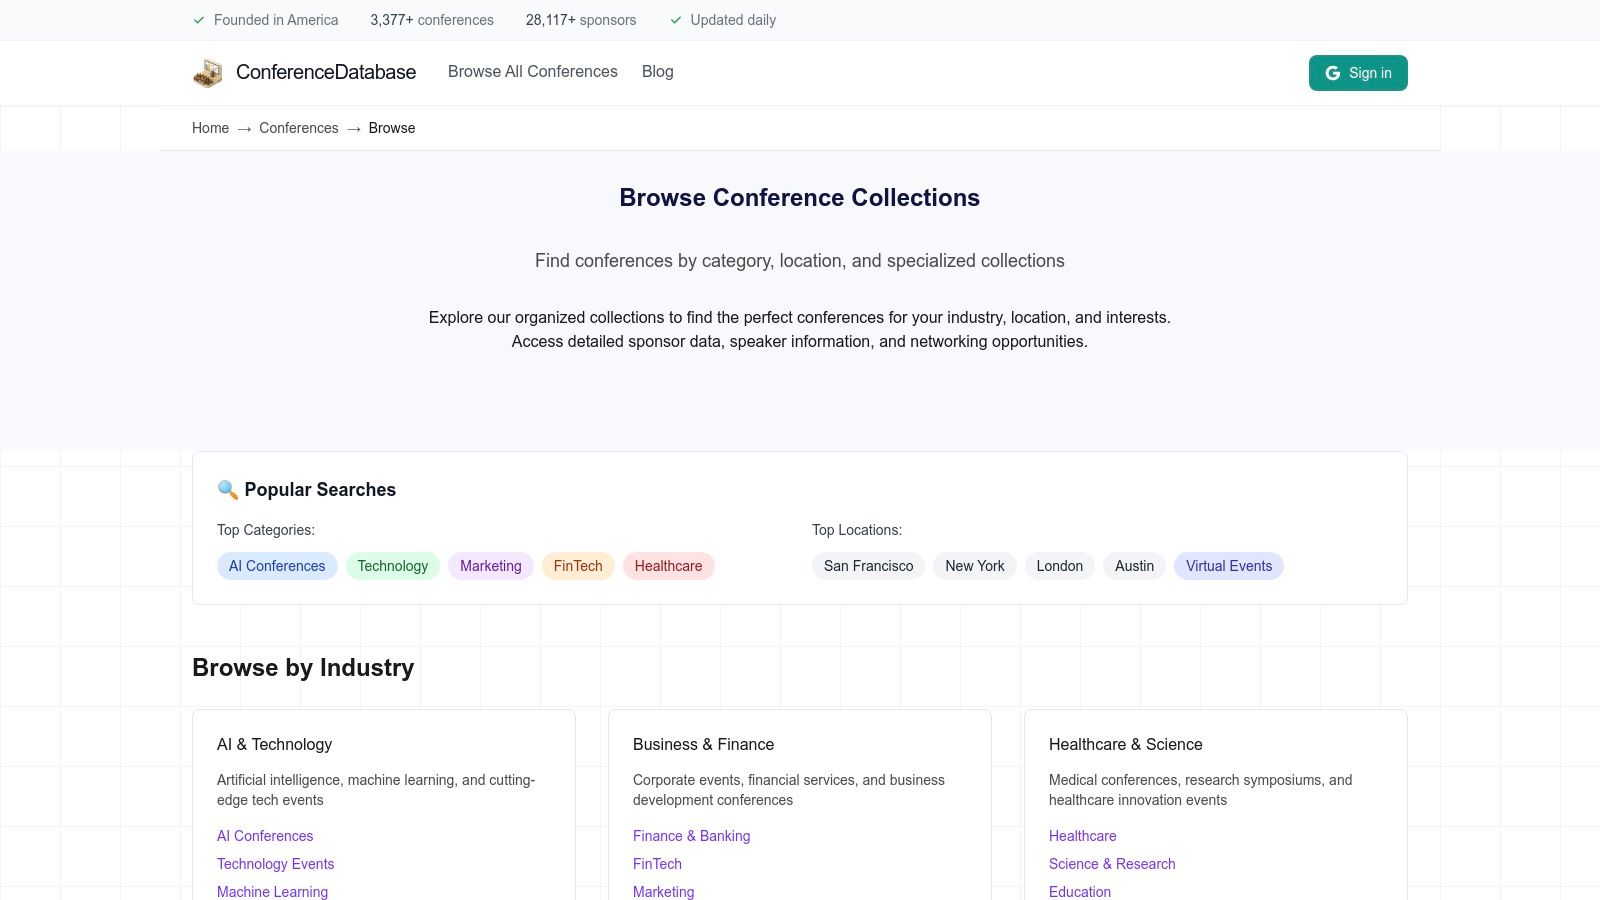Click the Browse Conference Collections title
This screenshot has width=1600, height=900.
[x=800, y=198]
